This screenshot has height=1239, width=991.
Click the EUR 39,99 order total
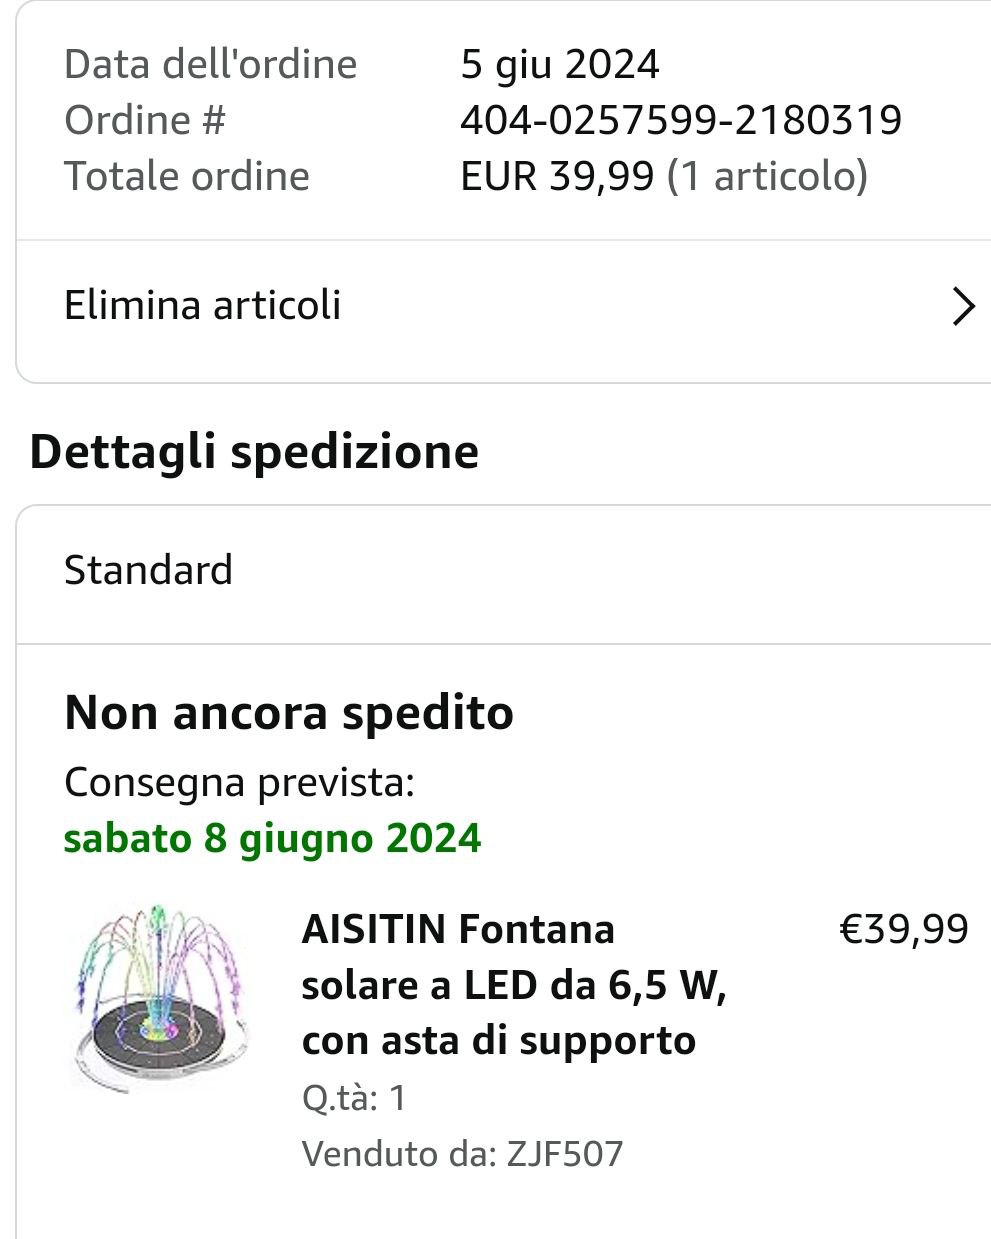coord(556,176)
